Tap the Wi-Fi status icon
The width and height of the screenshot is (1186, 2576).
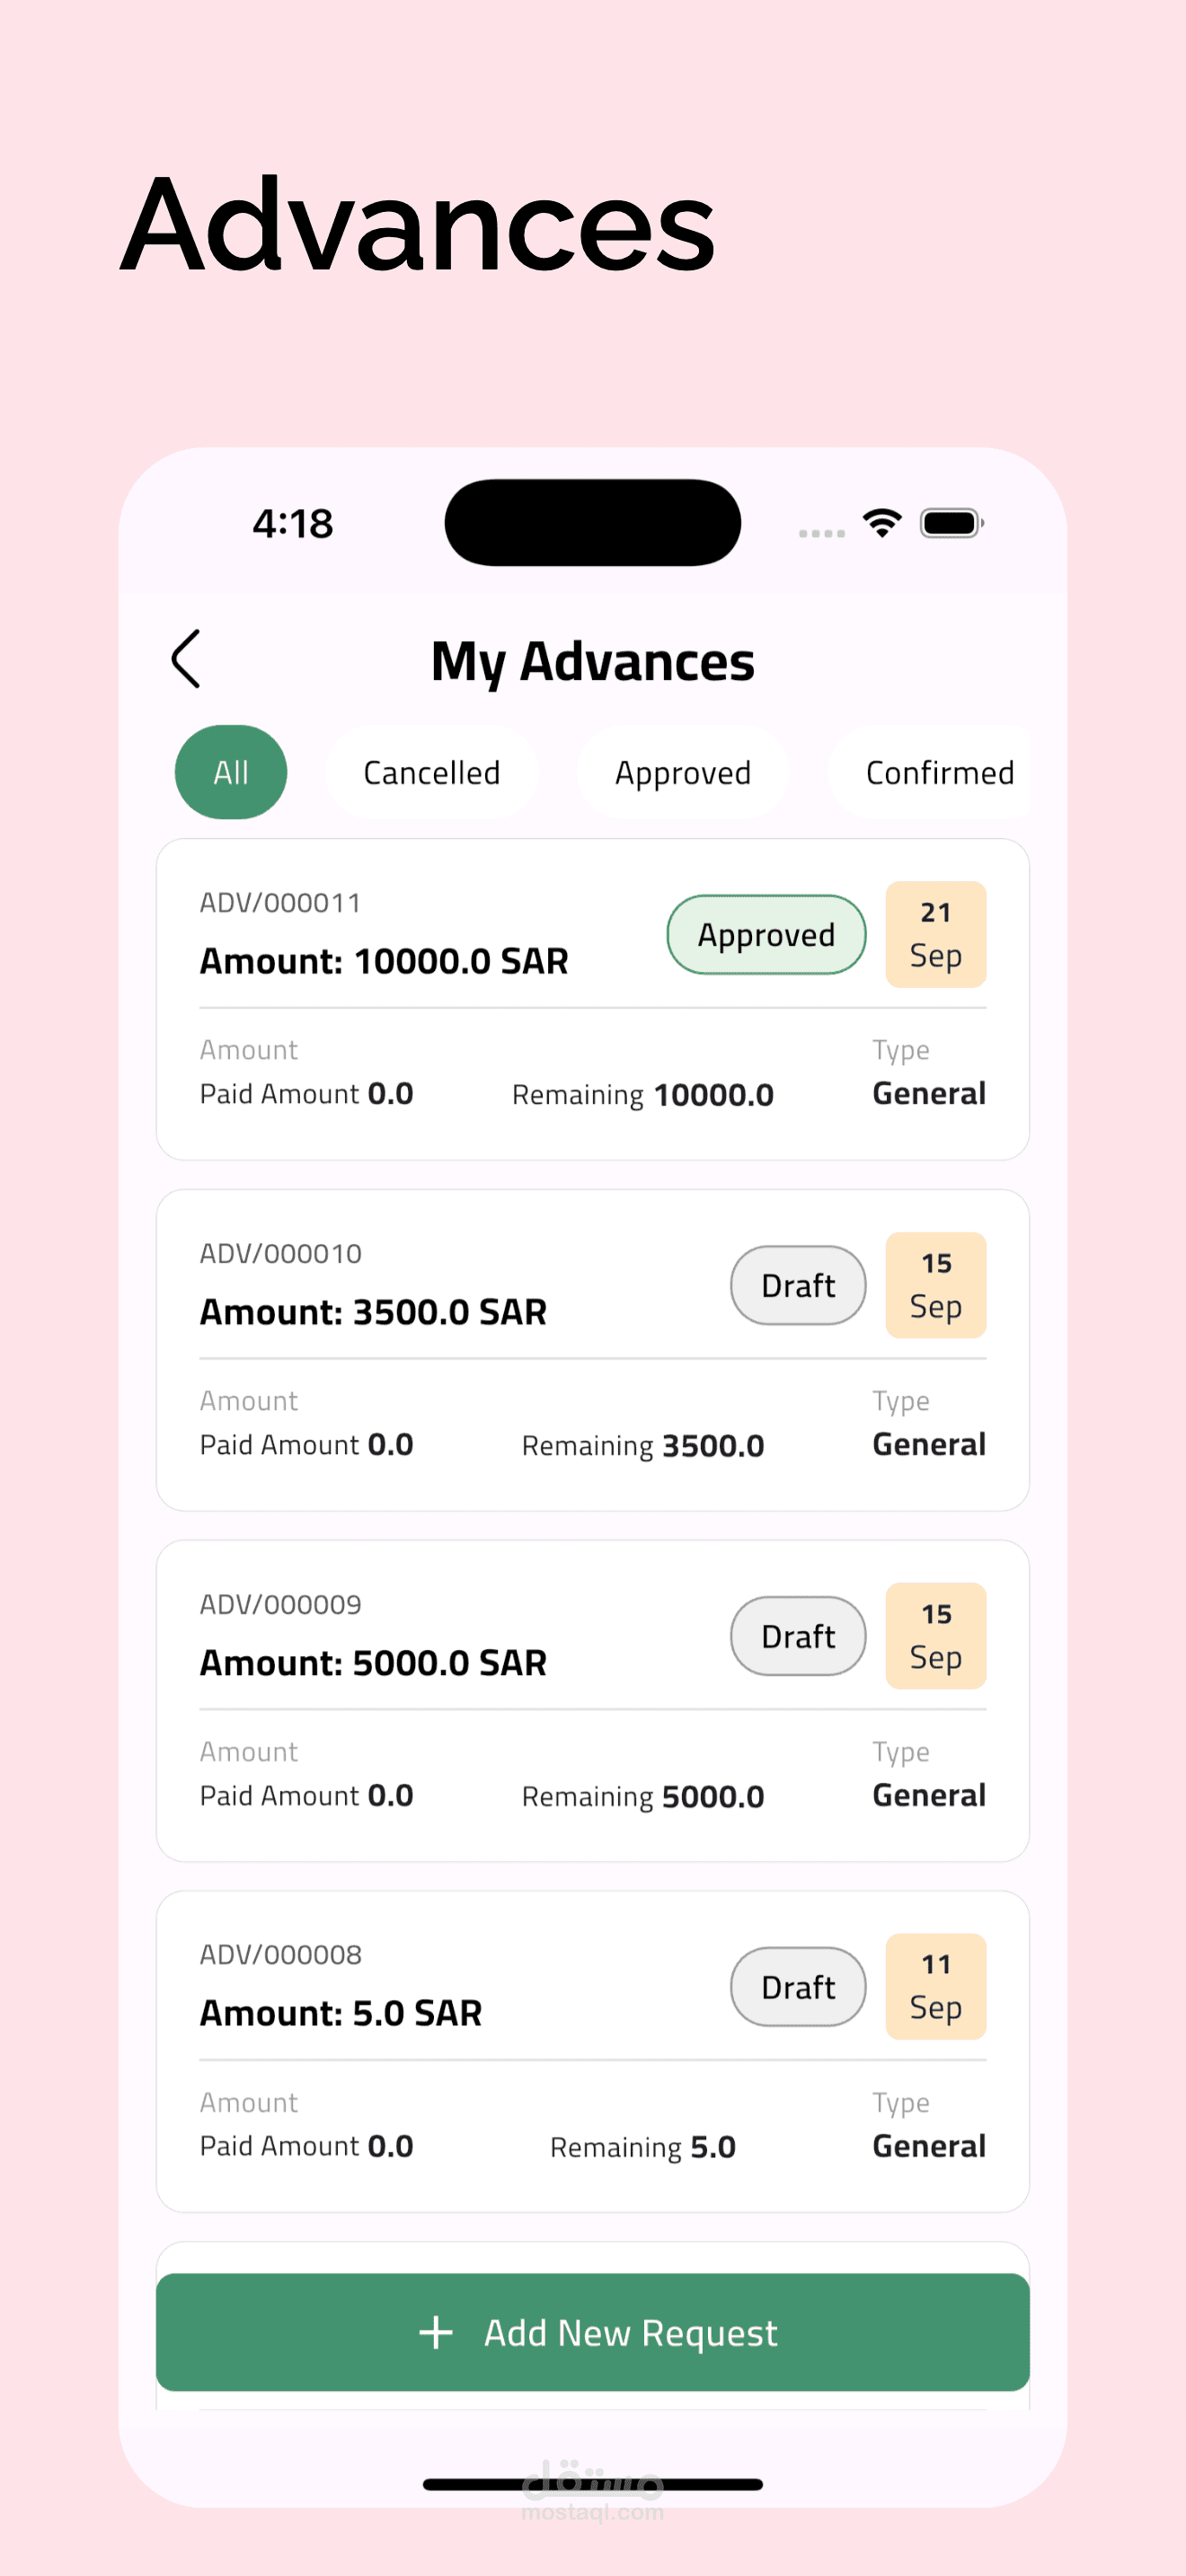(x=882, y=522)
